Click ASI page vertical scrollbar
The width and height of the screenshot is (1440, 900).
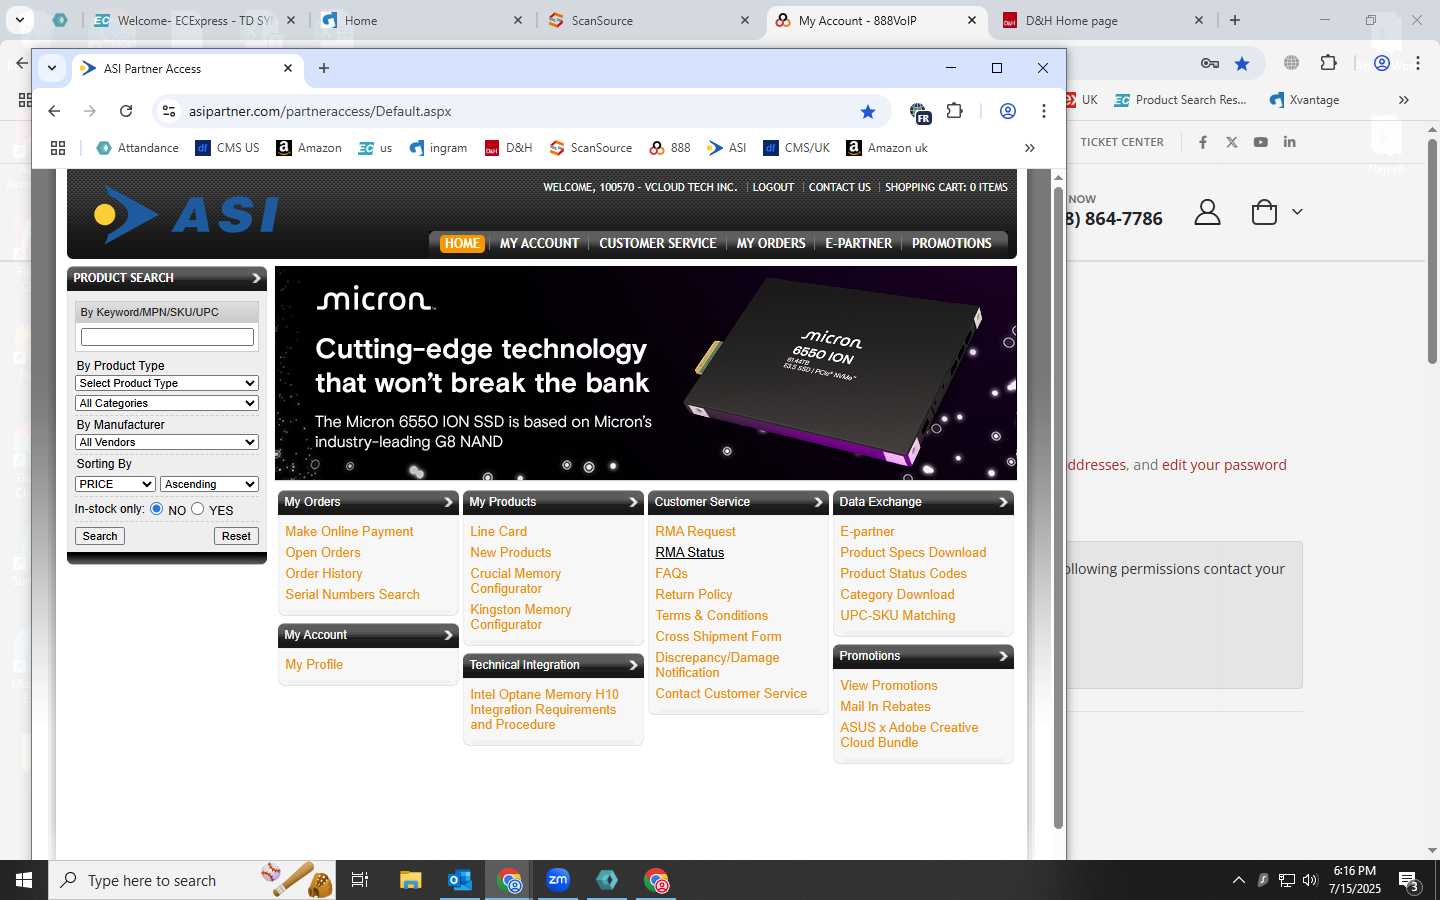1058,508
